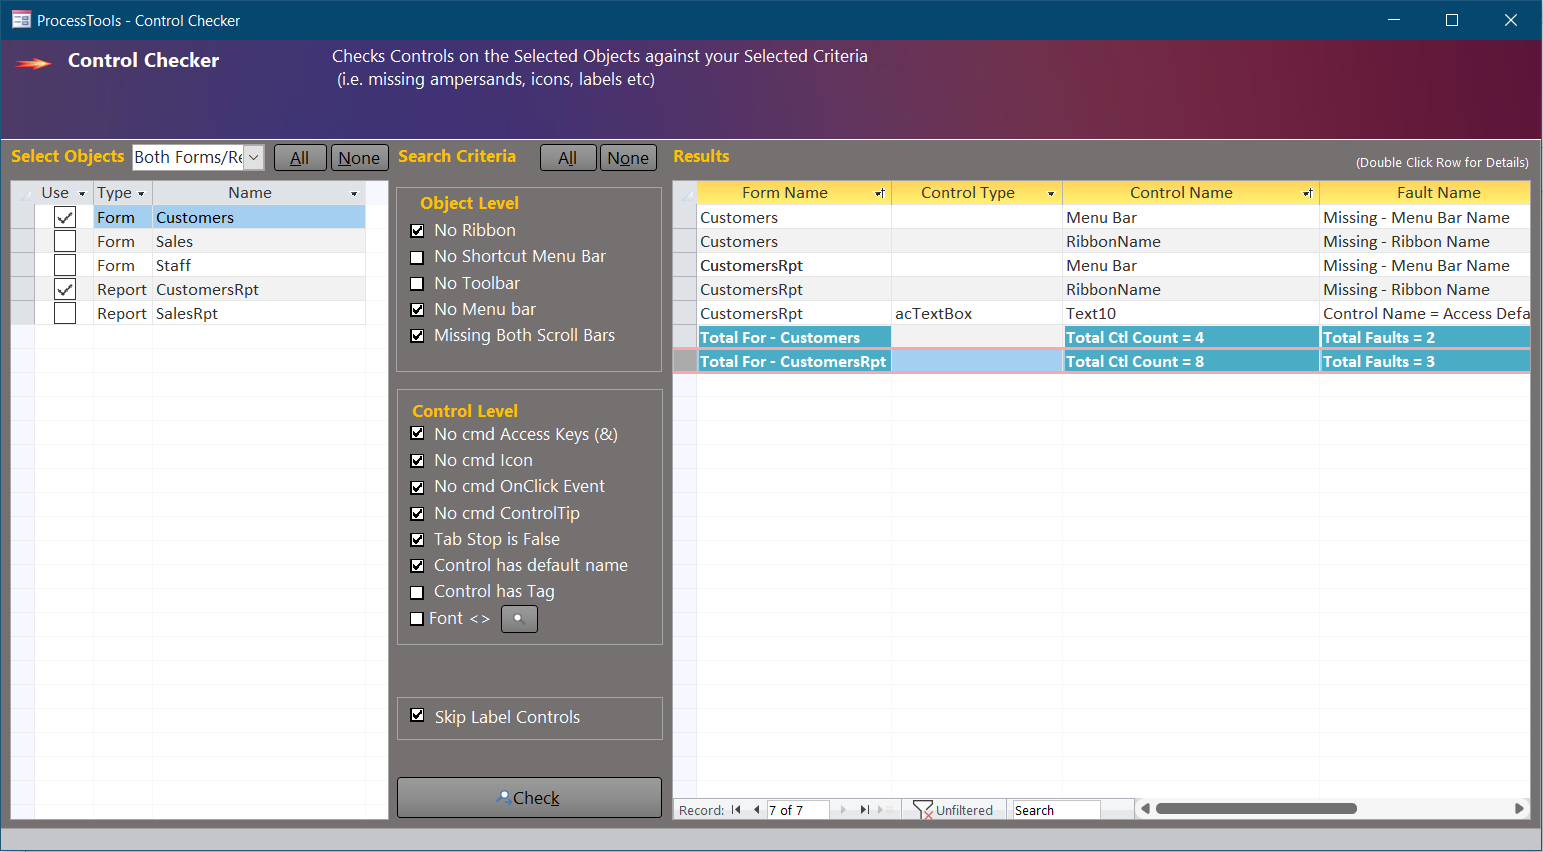The width and height of the screenshot is (1543, 852).
Task: Uncheck Control has default name
Action: click(417, 565)
